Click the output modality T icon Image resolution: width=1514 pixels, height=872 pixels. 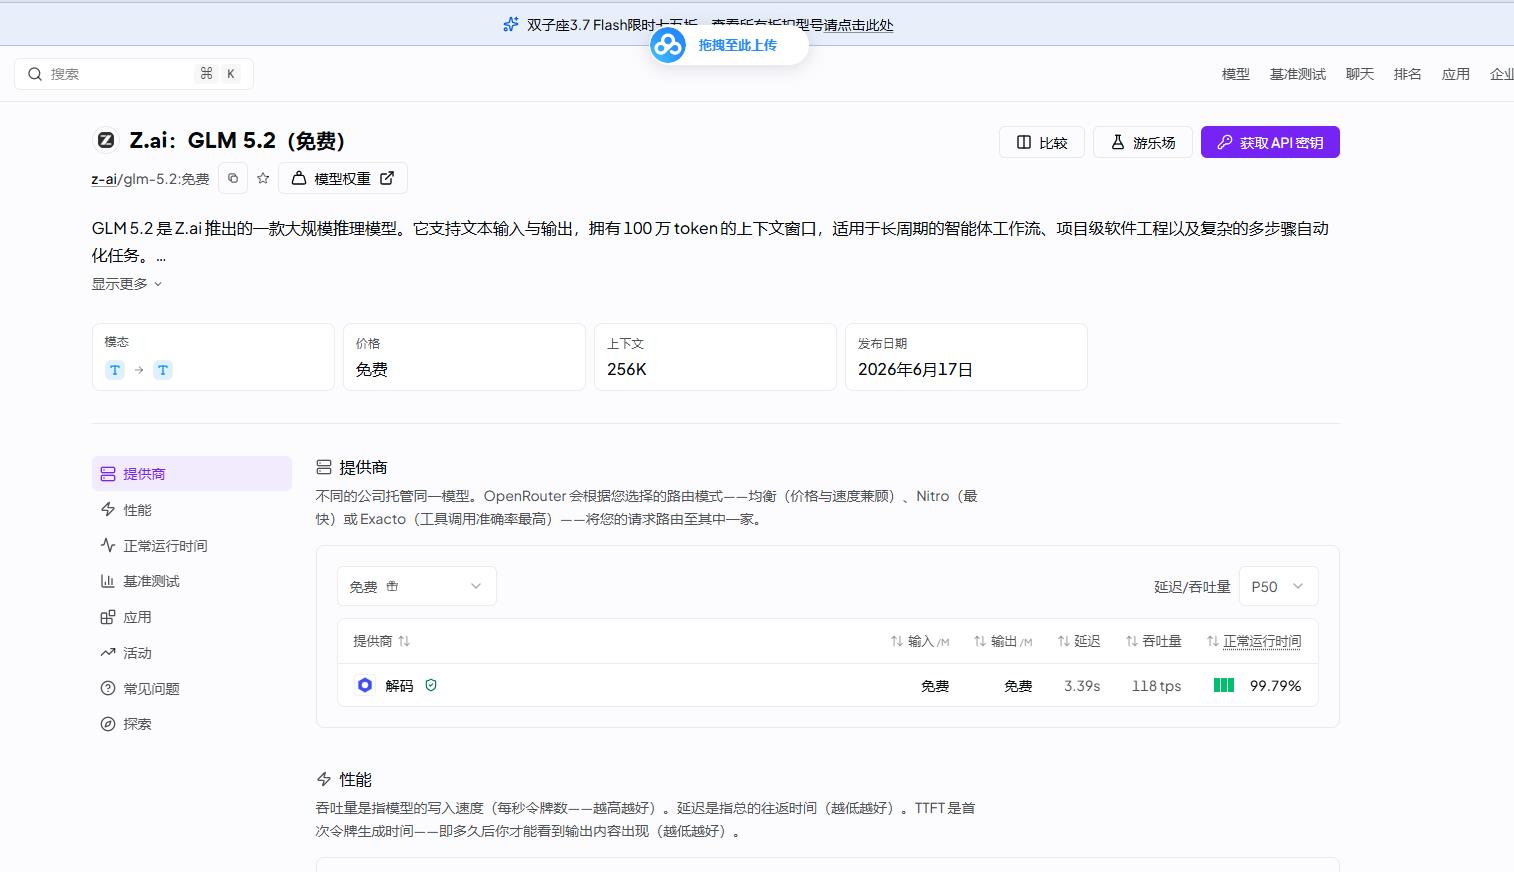tap(163, 370)
